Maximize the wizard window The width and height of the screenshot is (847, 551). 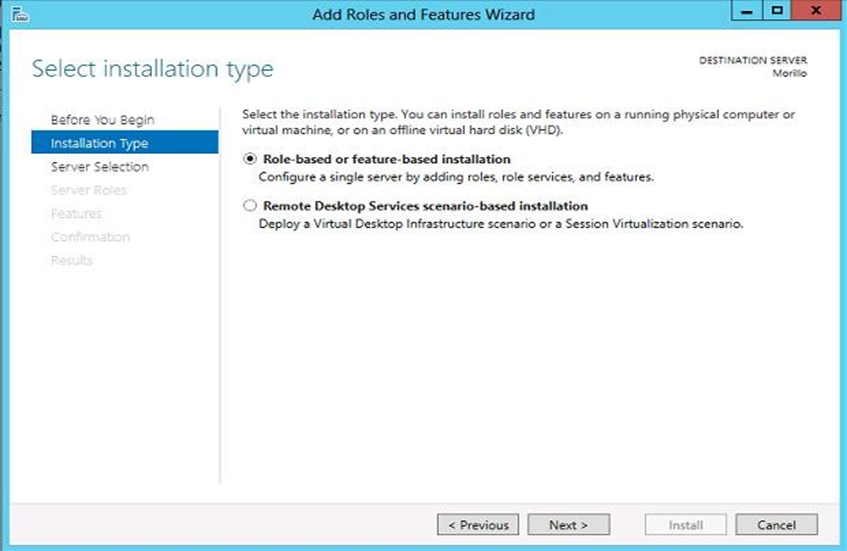click(776, 12)
